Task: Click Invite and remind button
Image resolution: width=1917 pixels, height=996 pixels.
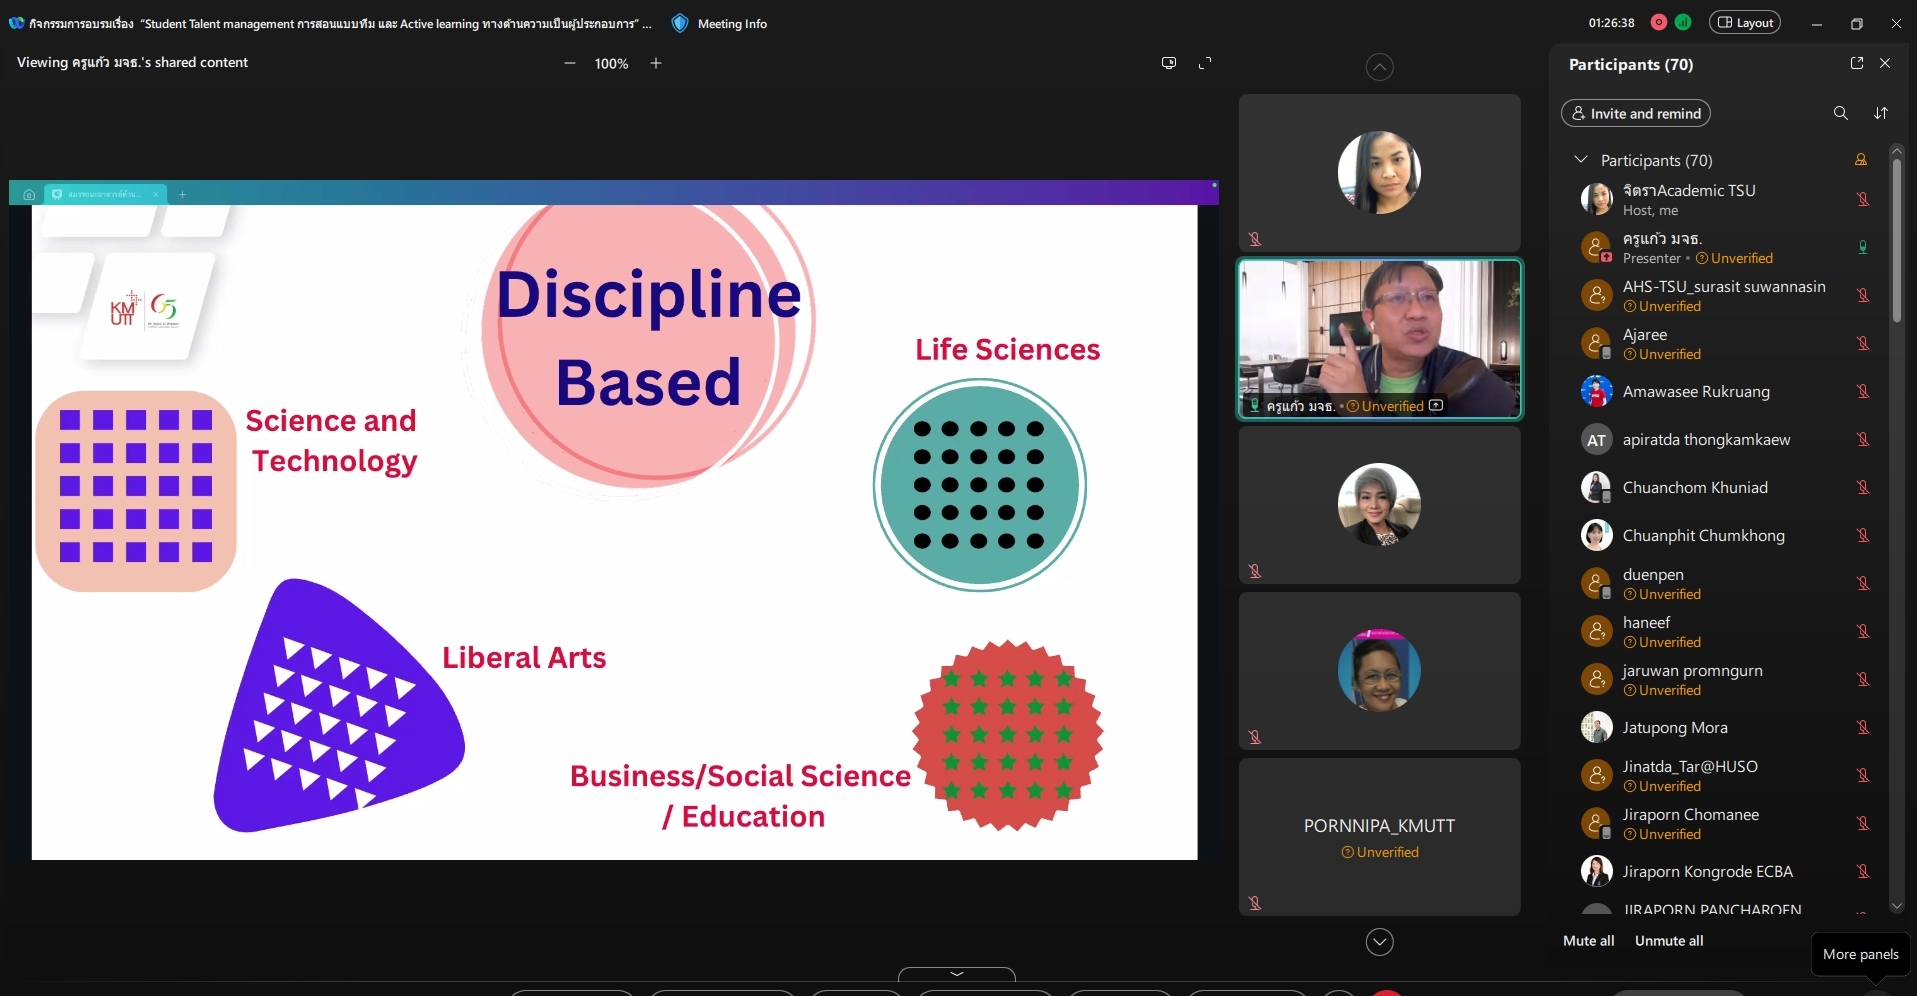Action: pos(1636,113)
